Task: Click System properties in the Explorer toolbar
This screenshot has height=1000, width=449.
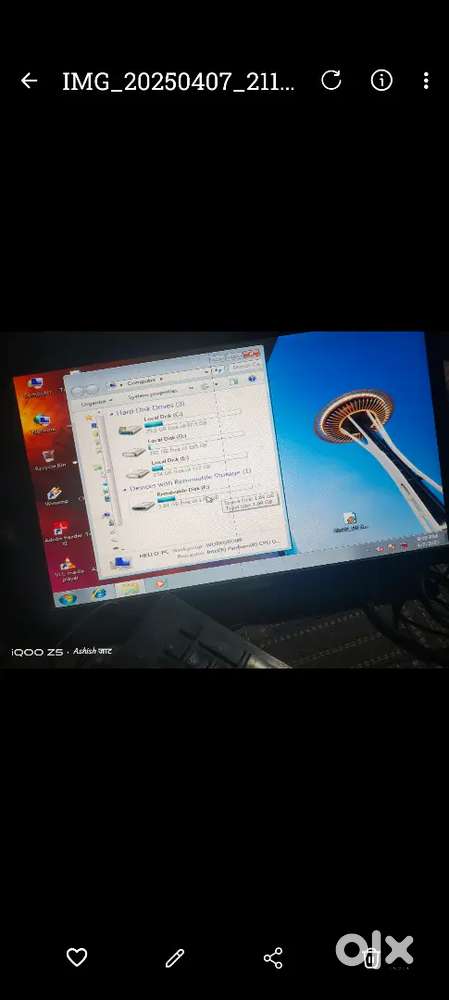Action: coord(154,395)
